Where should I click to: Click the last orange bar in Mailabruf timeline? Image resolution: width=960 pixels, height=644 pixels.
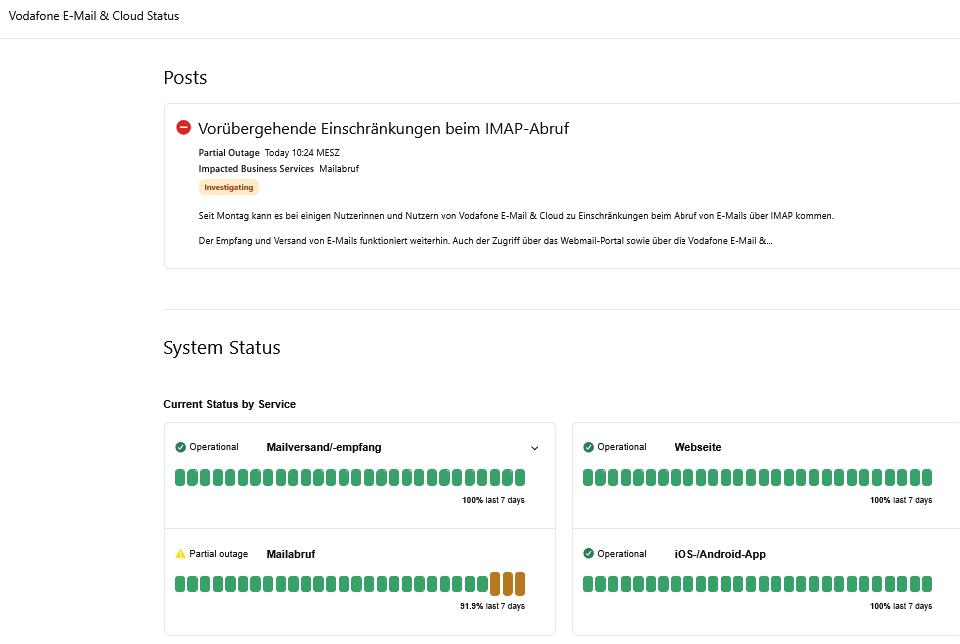(x=520, y=584)
